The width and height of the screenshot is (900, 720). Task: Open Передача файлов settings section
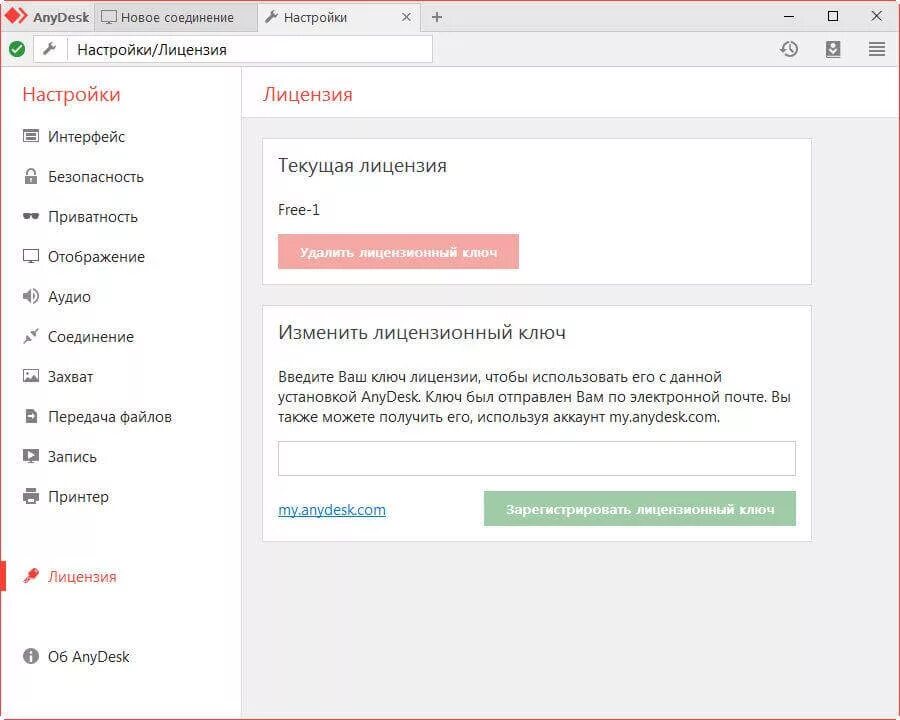110,417
